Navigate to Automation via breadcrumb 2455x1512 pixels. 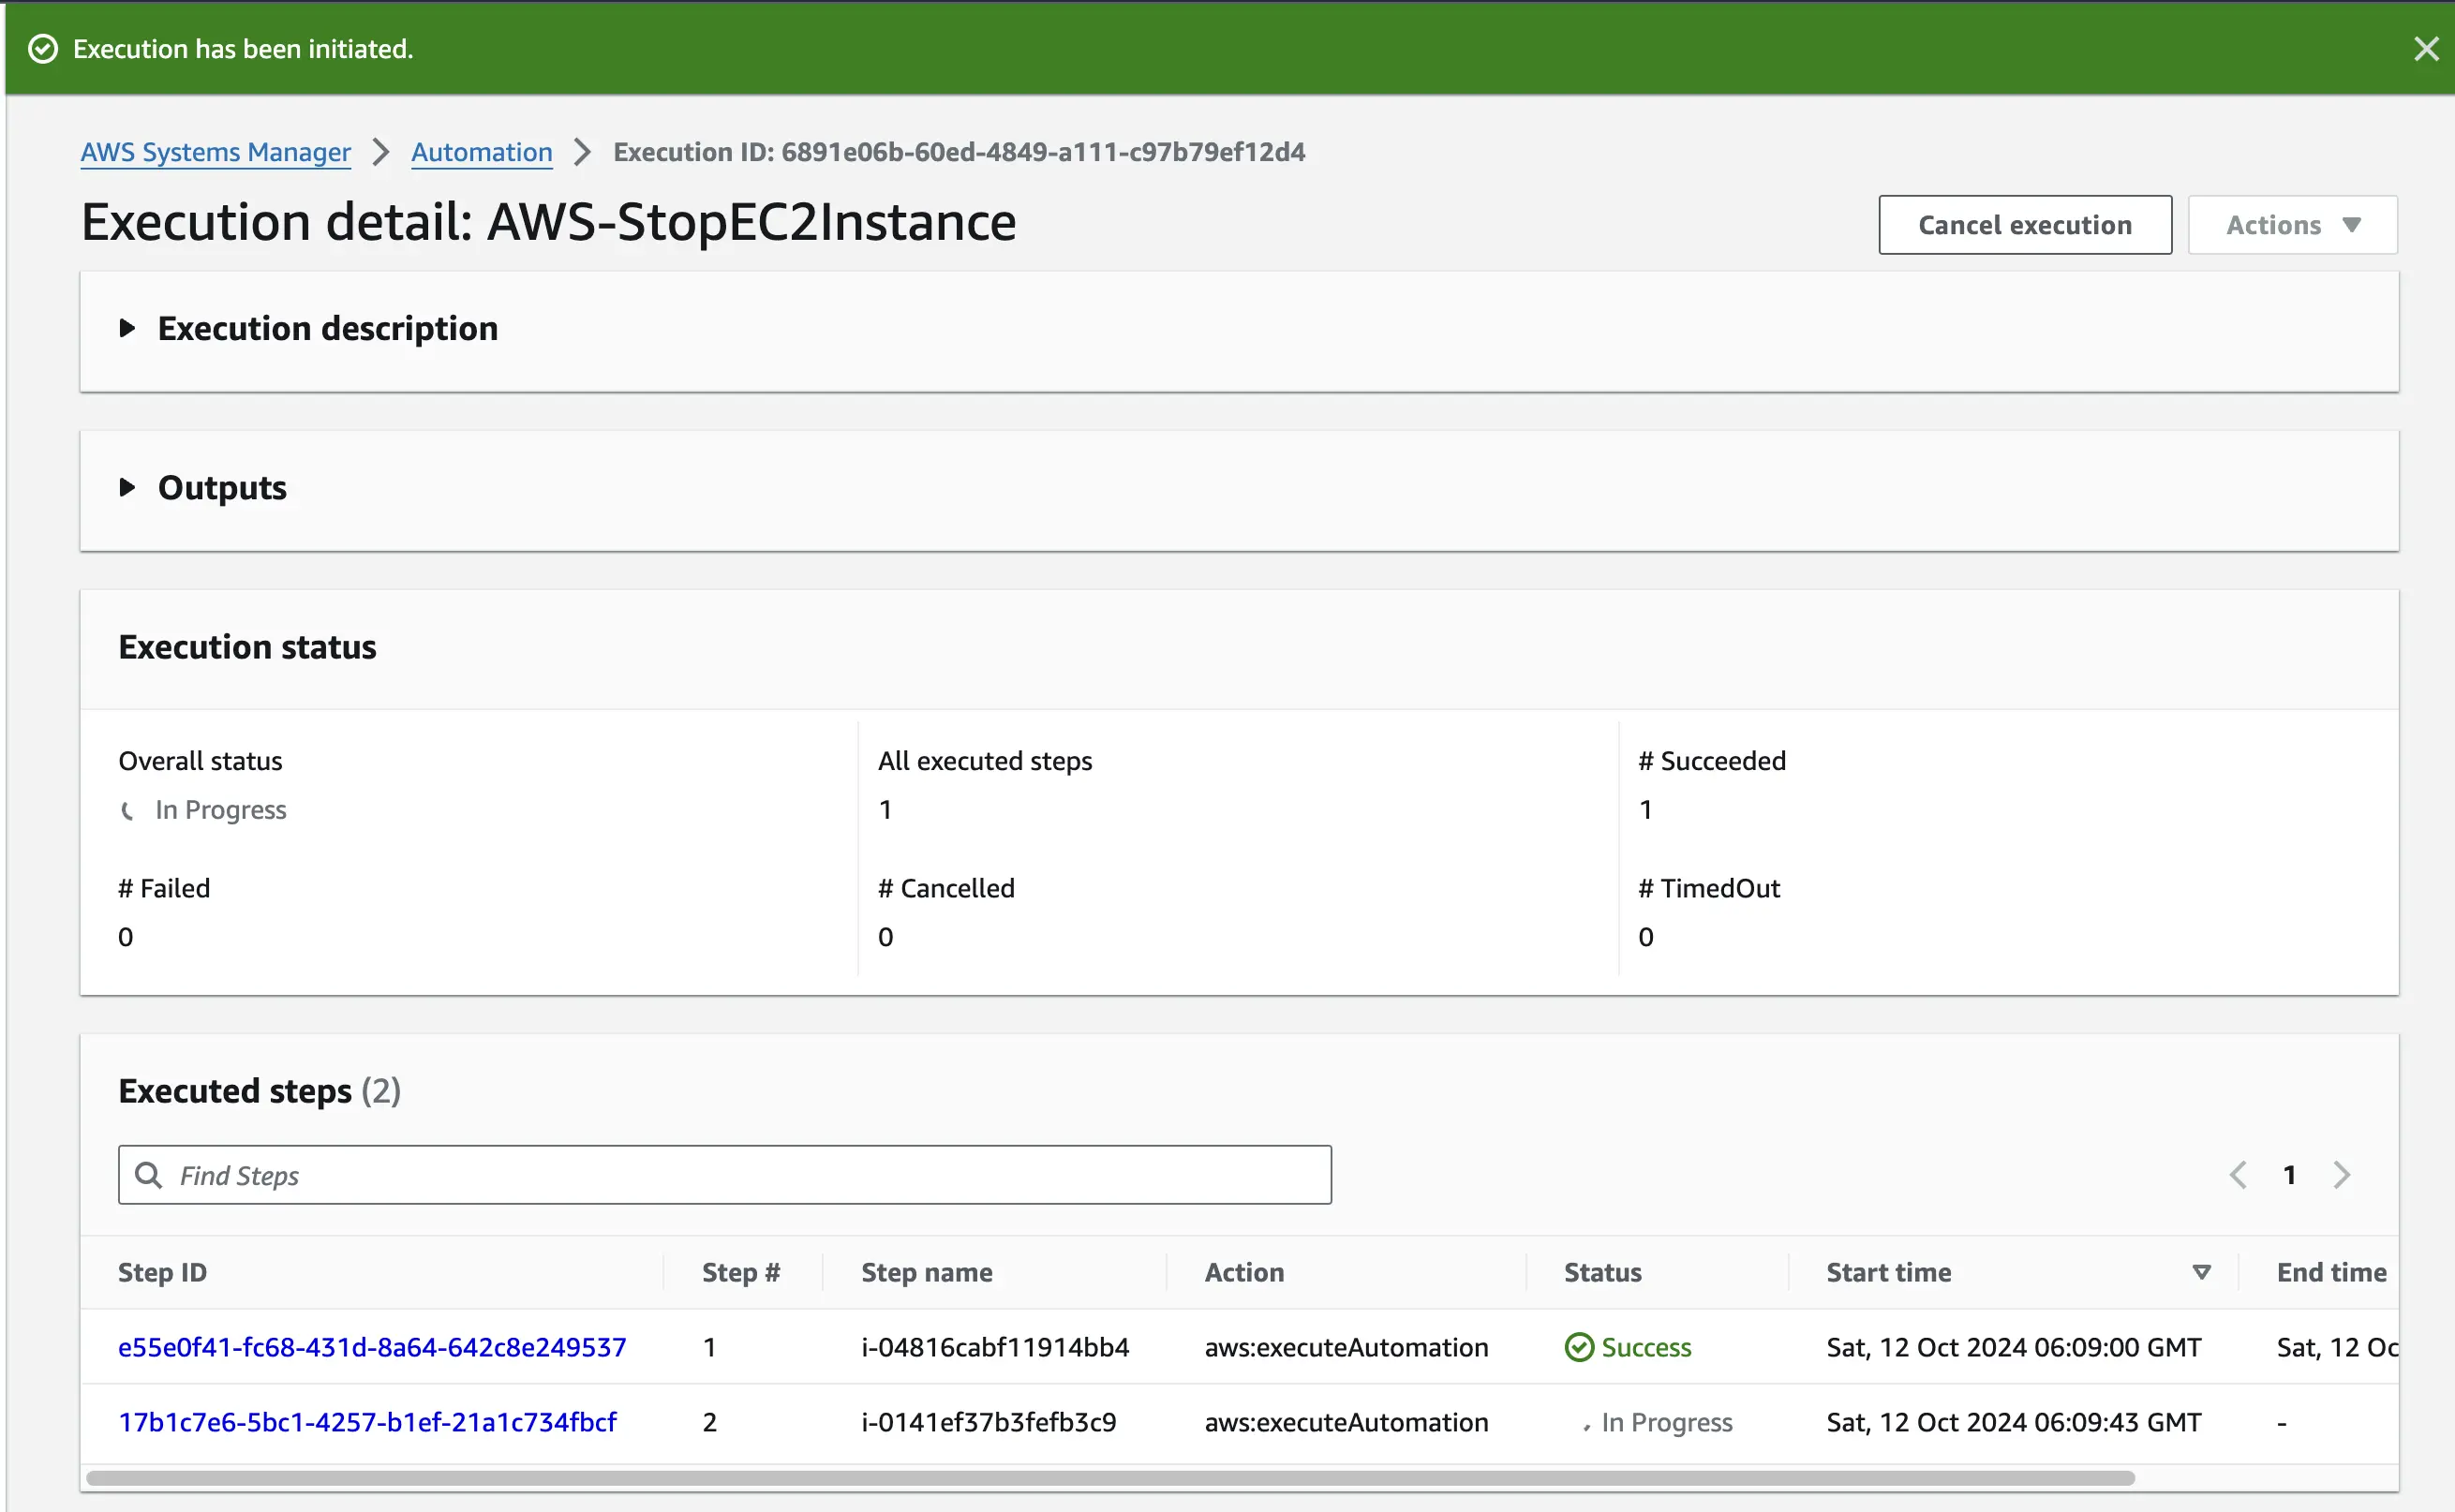coord(481,152)
